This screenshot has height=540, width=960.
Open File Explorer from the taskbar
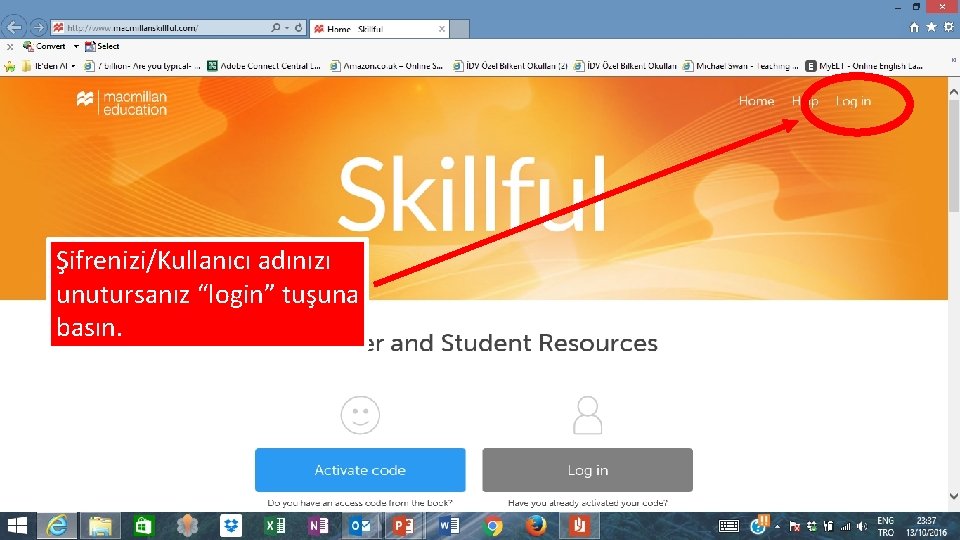pyautogui.click(x=100, y=526)
